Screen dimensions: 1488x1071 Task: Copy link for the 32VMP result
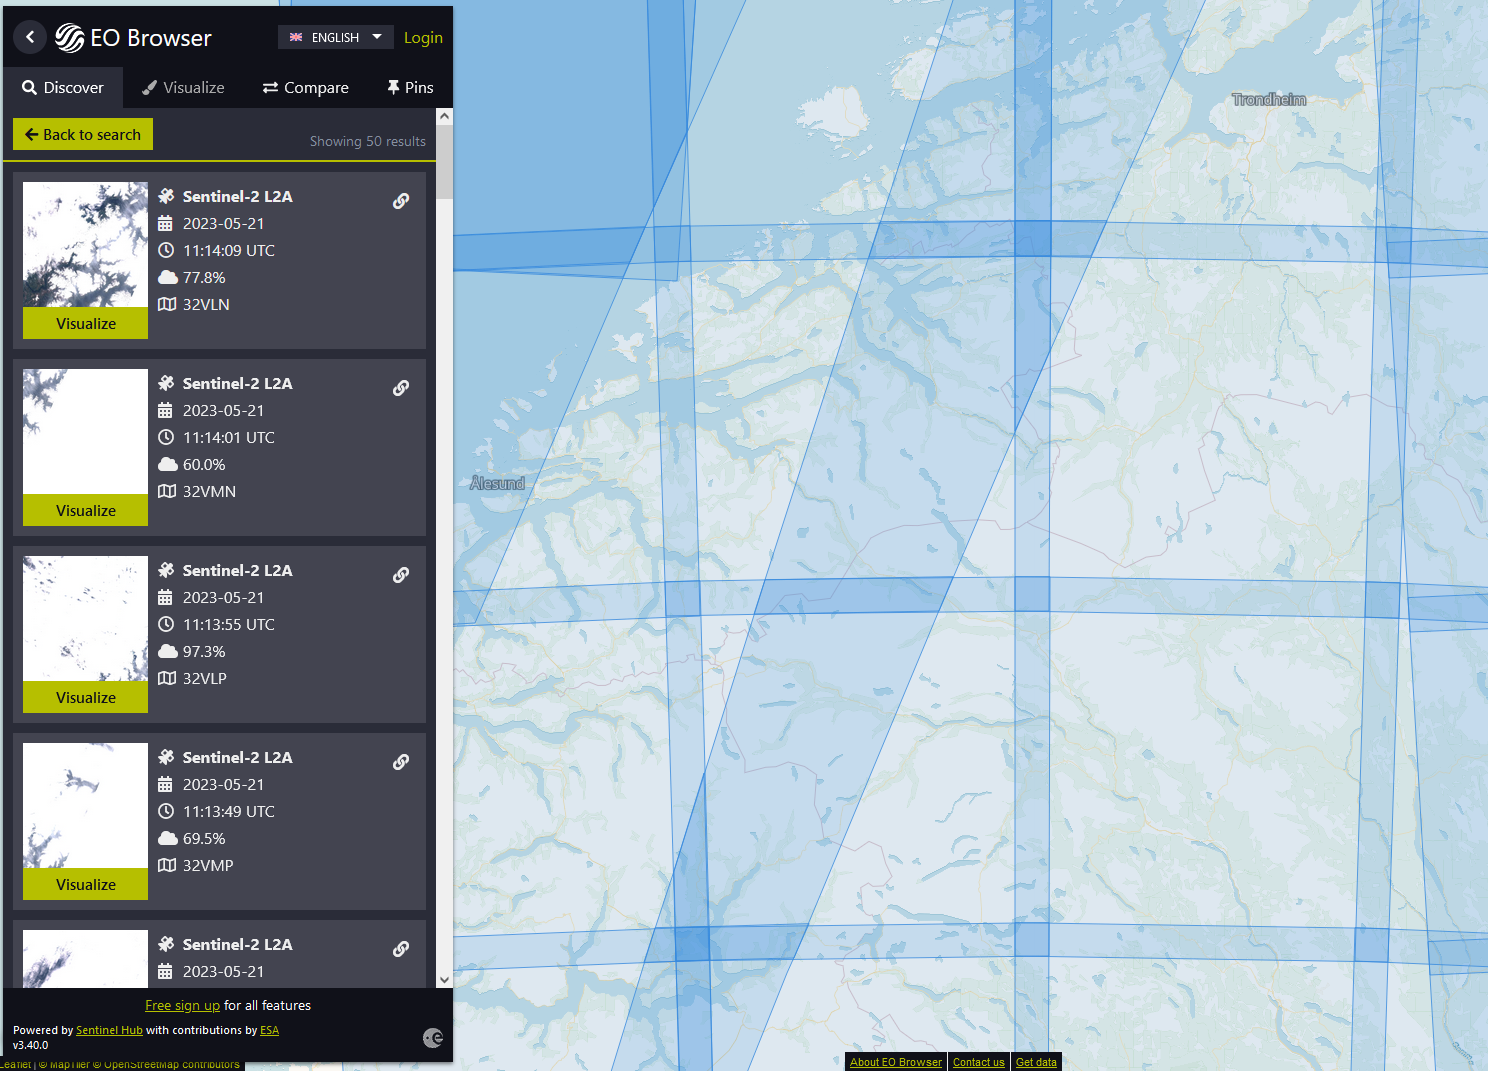pyautogui.click(x=401, y=762)
